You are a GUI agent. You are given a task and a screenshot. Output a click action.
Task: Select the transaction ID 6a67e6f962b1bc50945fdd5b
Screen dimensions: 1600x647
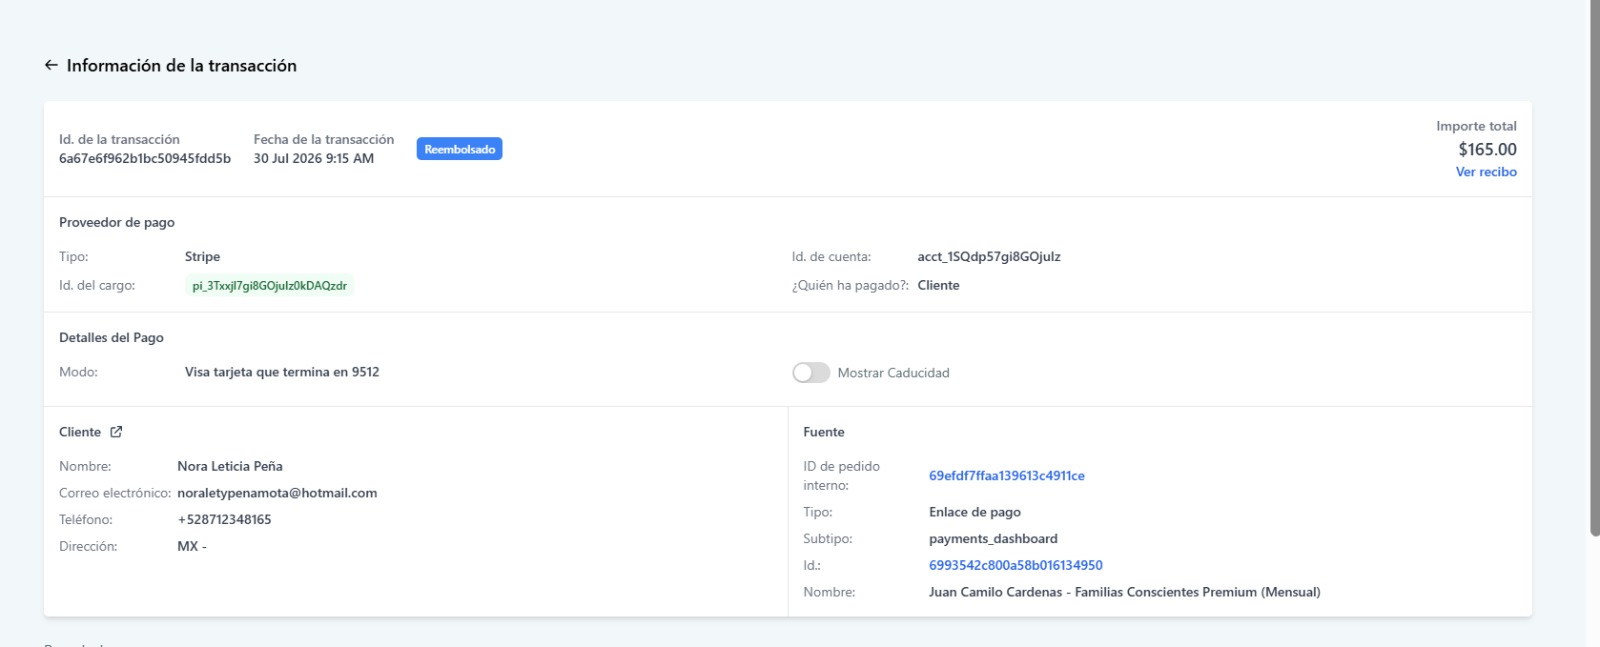point(145,158)
